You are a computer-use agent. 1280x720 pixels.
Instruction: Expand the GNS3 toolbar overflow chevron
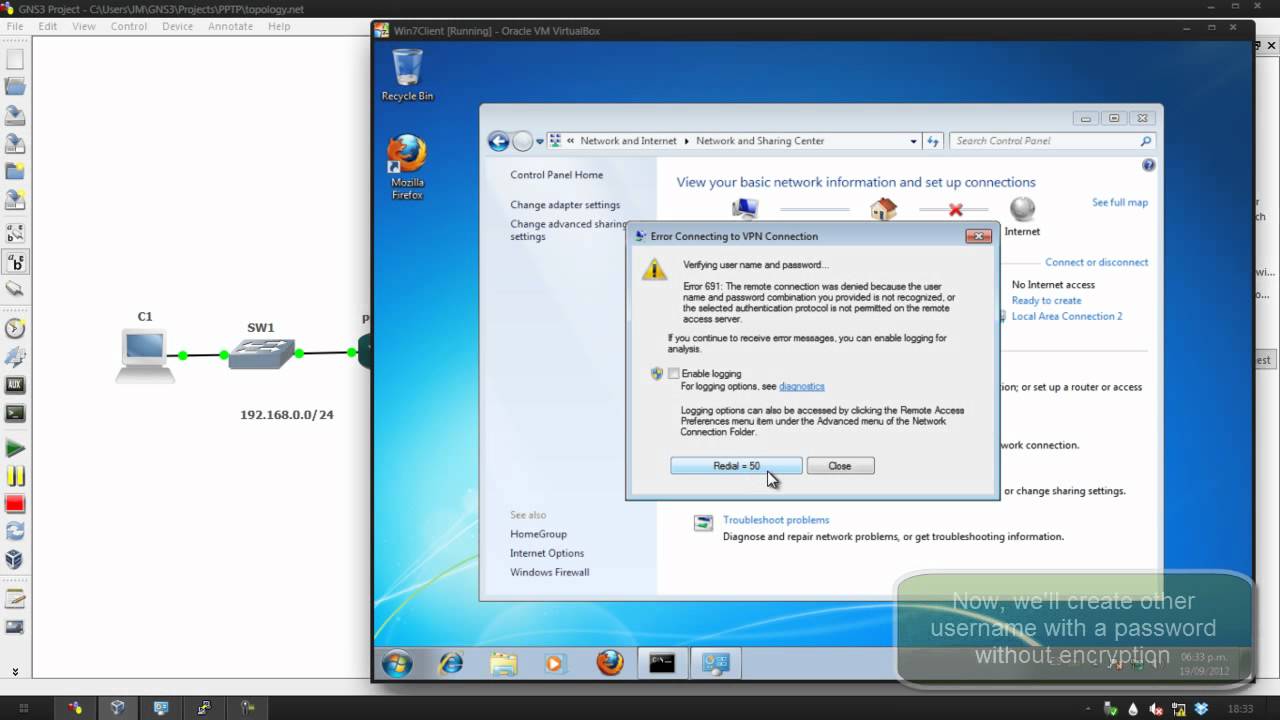pos(15,672)
